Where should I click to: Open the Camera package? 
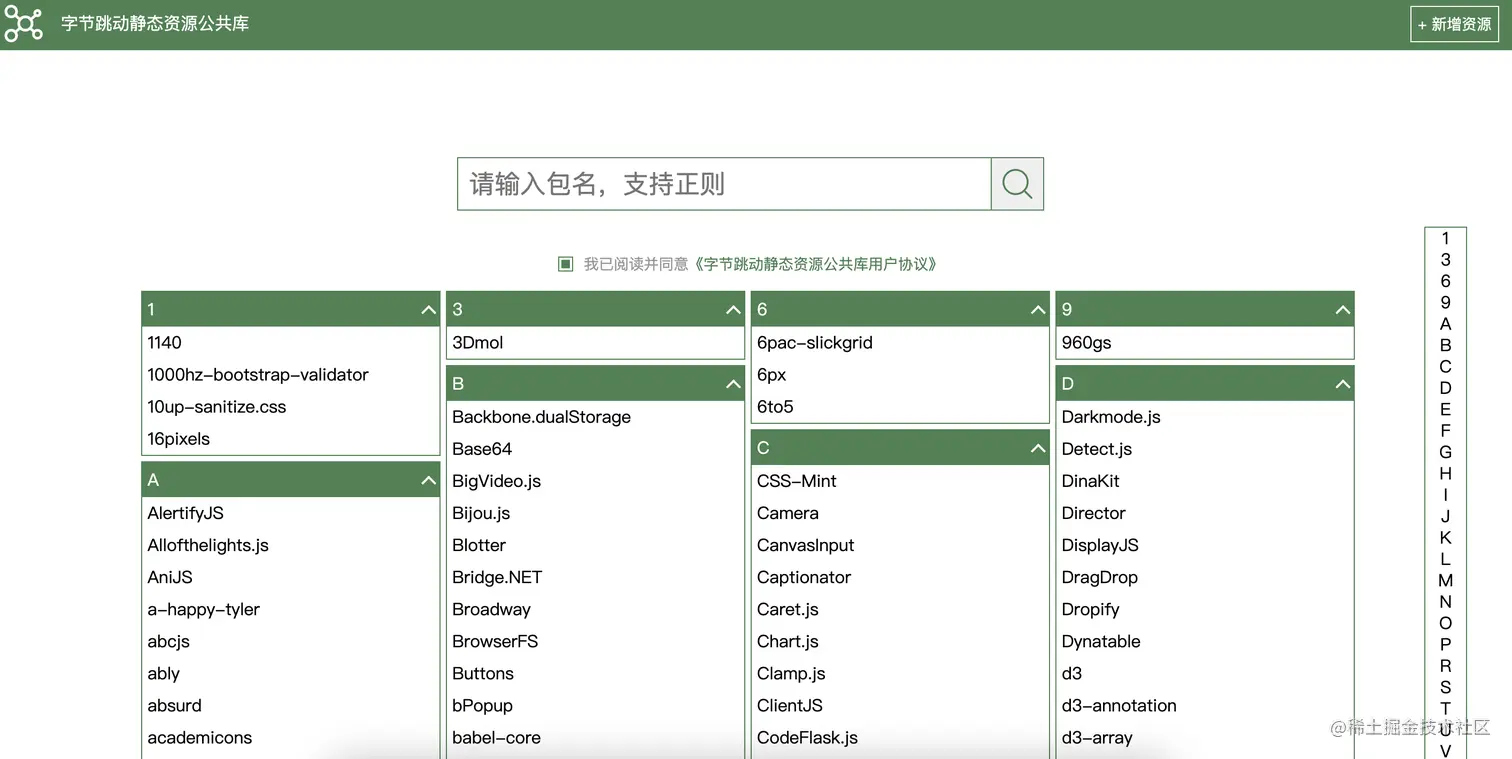click(x=788, y=513)
